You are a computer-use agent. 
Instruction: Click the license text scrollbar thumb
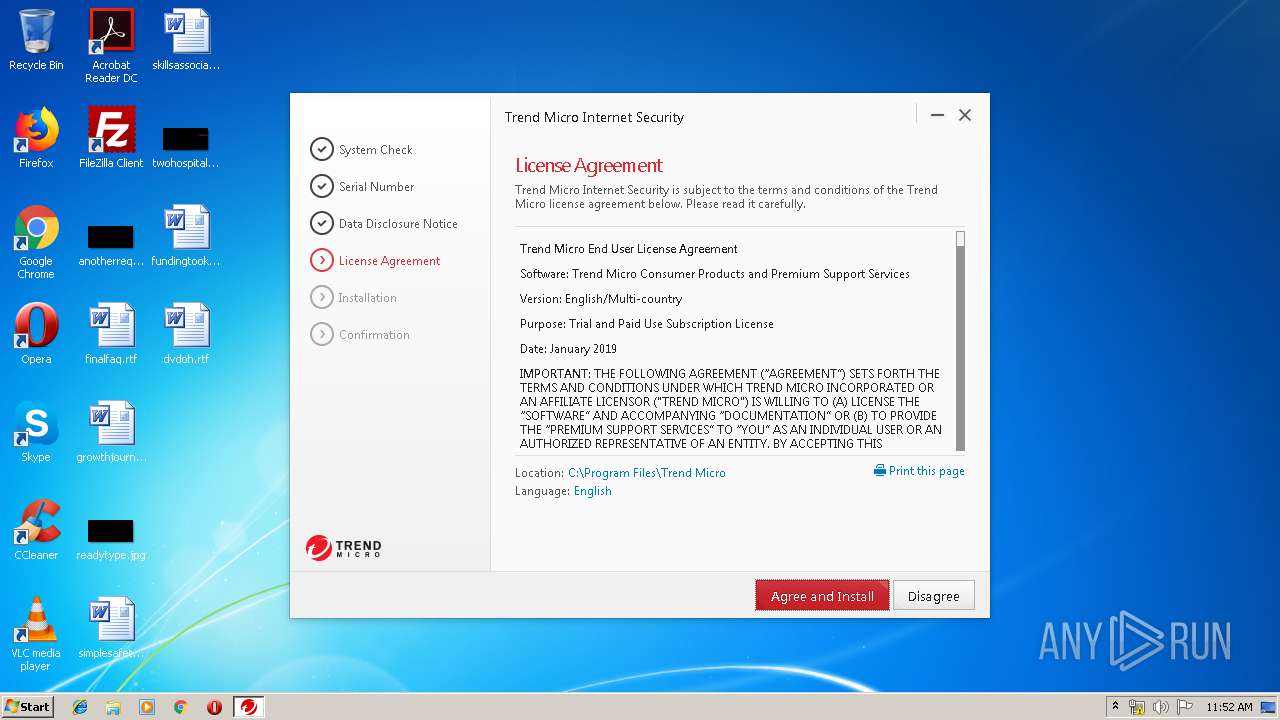960,239
